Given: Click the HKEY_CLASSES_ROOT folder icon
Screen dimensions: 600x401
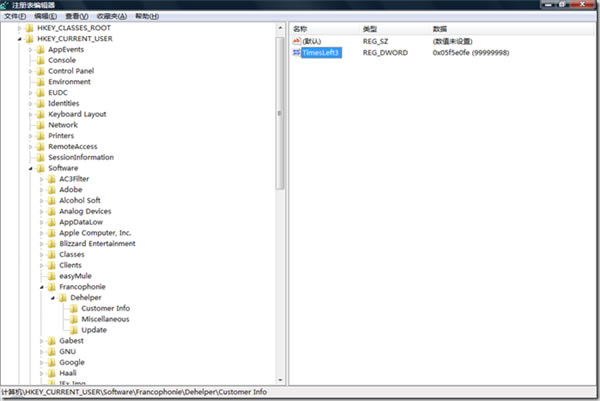Looking at the screenshot, I should [29, 28].
